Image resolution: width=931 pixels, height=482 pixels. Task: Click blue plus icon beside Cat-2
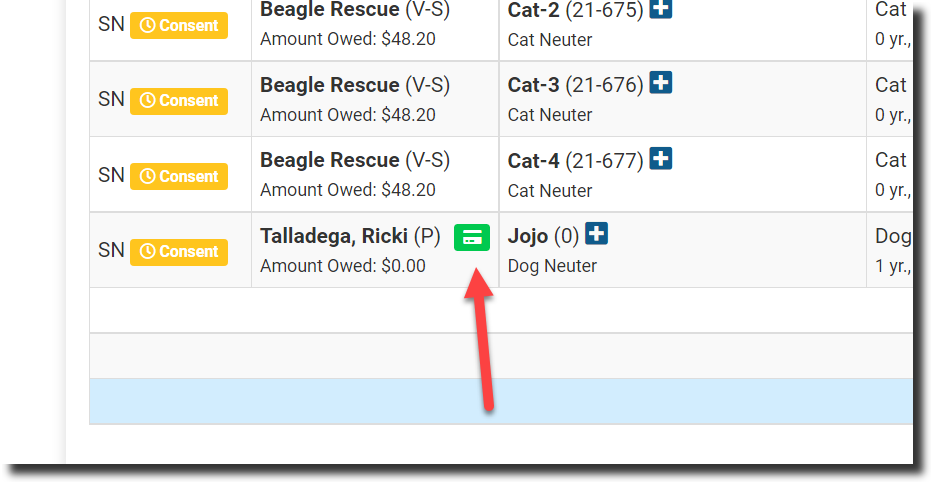[x=660, y=9]
